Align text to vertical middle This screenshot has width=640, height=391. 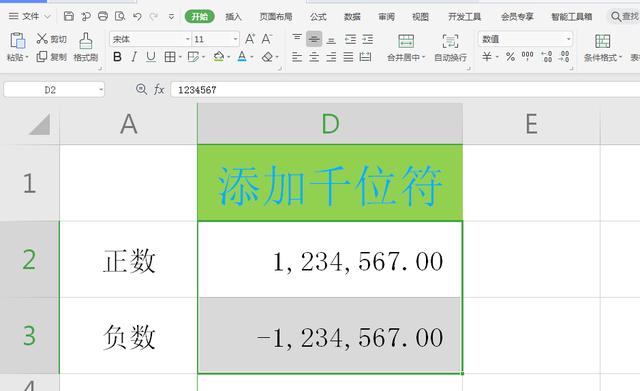(314, 39)
